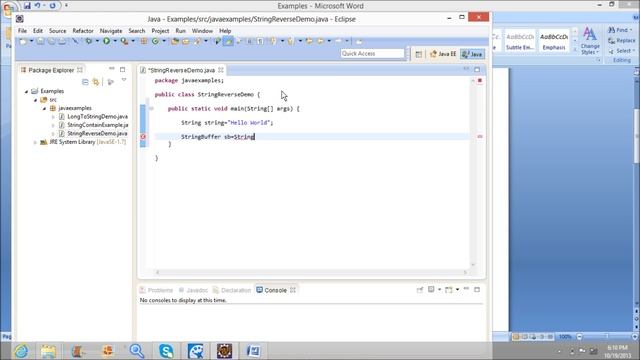Open Internet Explorer from the taskbar

pyautogui.click(x=21, y=351)
